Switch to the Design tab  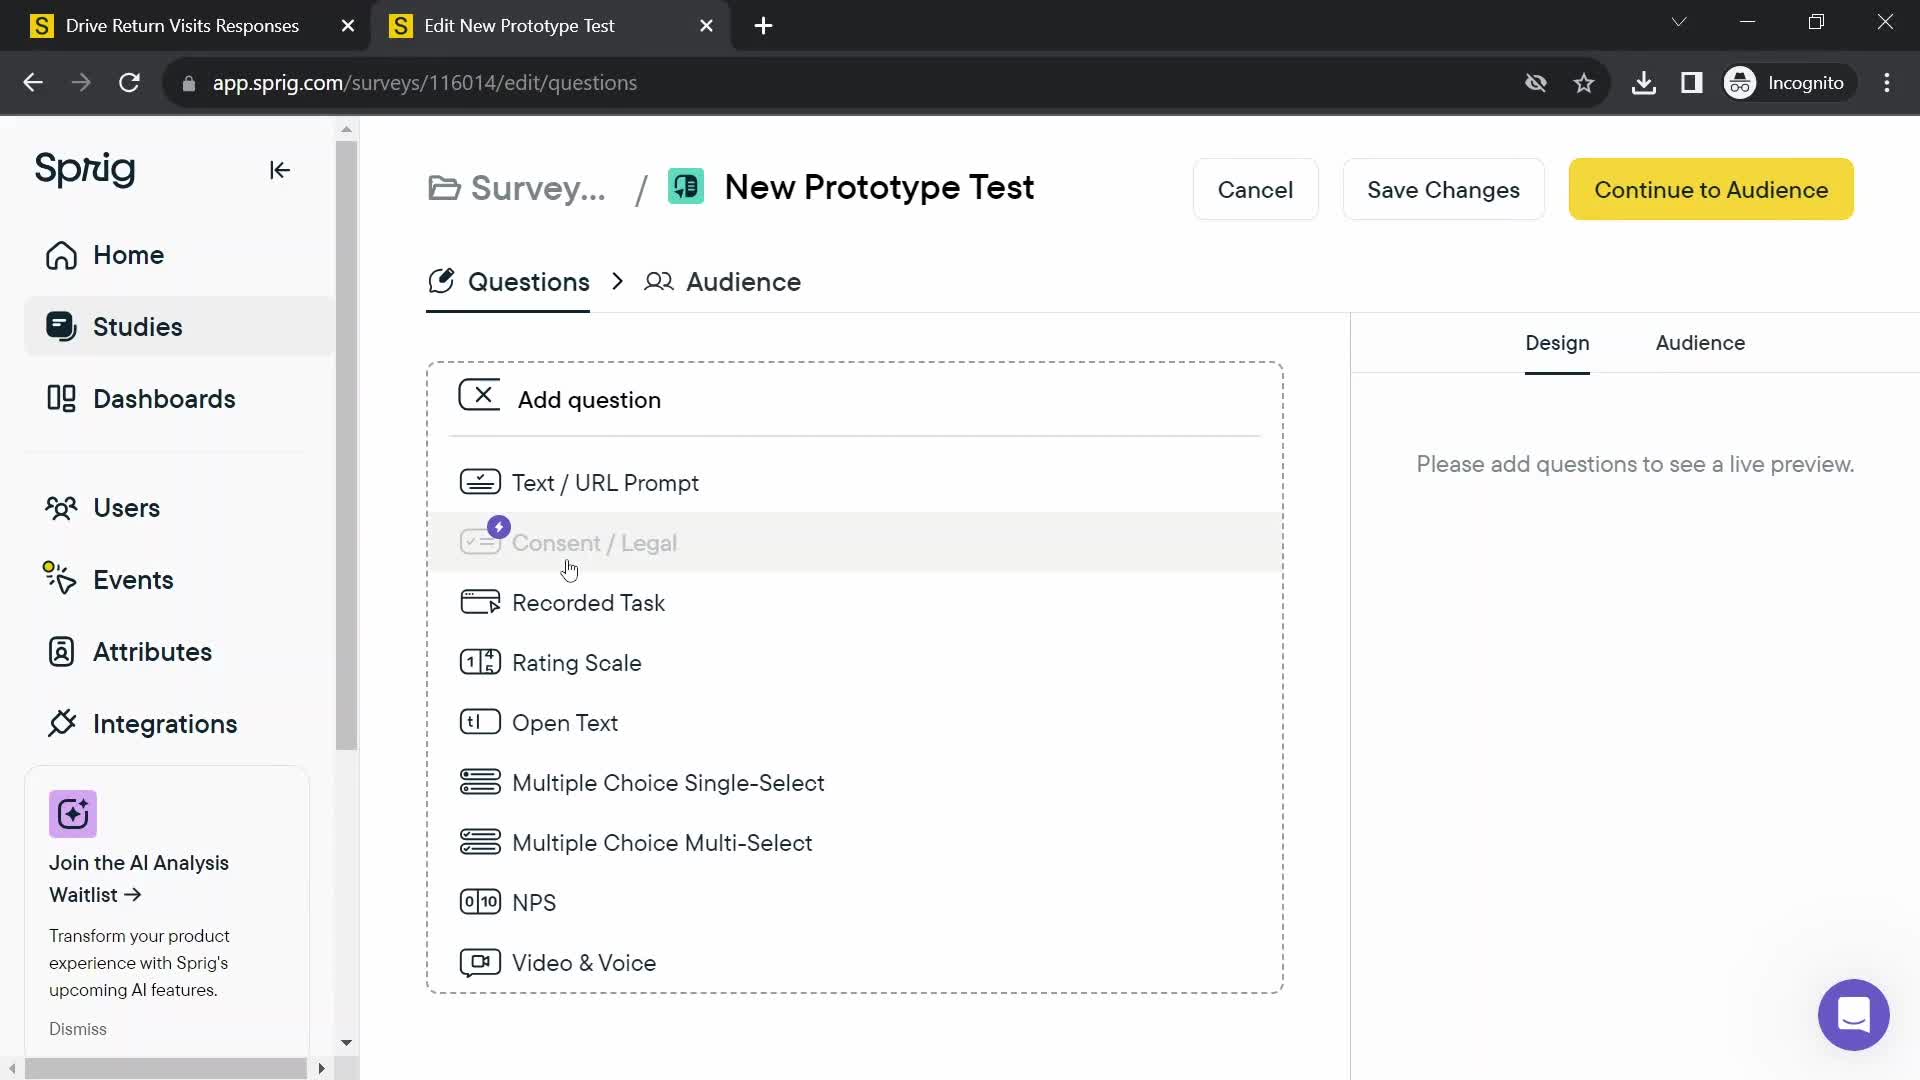[1557, 343]
